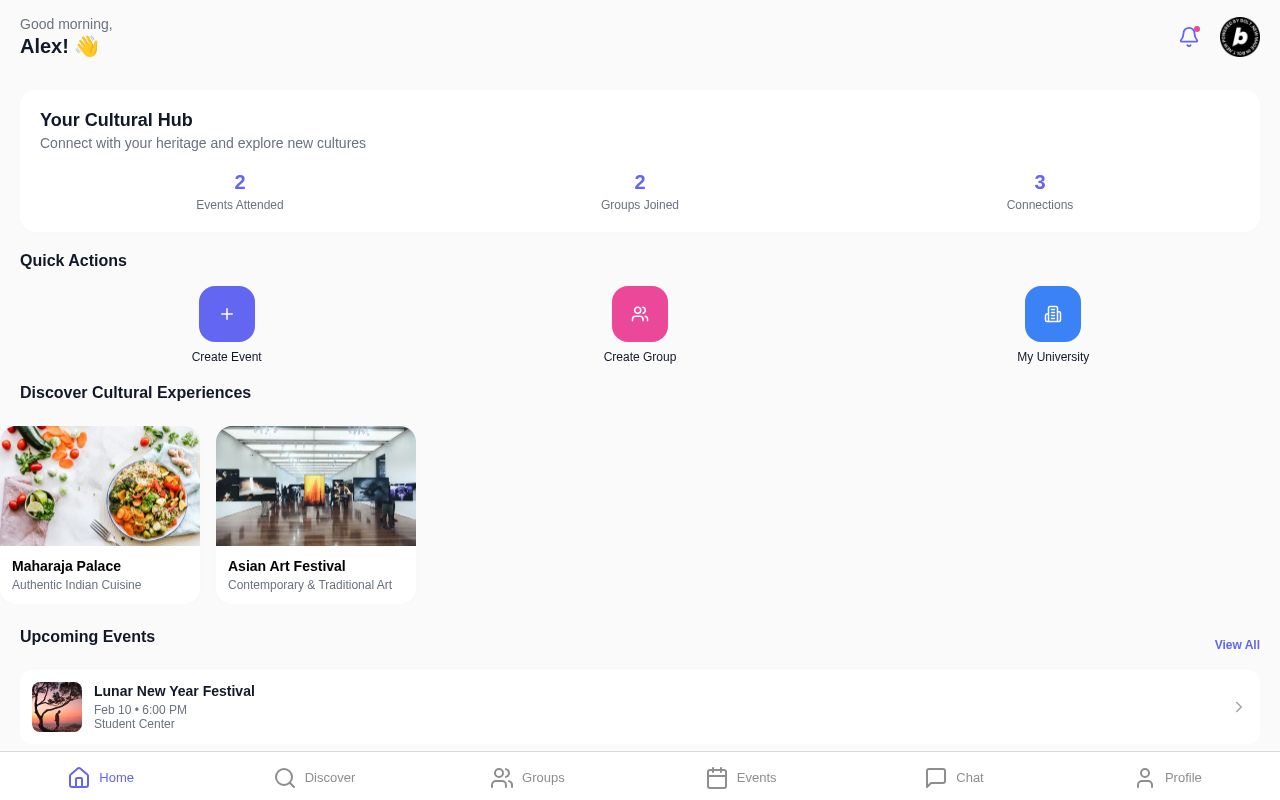Click the 'Your Cultural Hub' heading
1280x800 pixels.
tap(116, 120)
